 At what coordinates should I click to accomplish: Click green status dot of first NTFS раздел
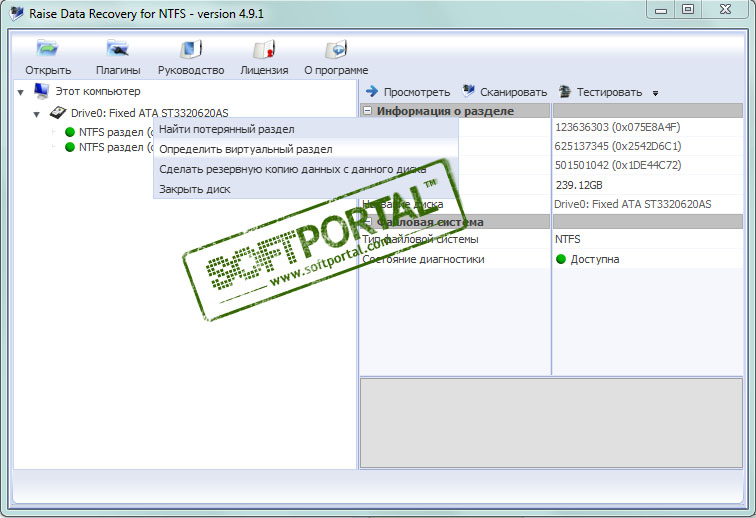coord(70,132)
